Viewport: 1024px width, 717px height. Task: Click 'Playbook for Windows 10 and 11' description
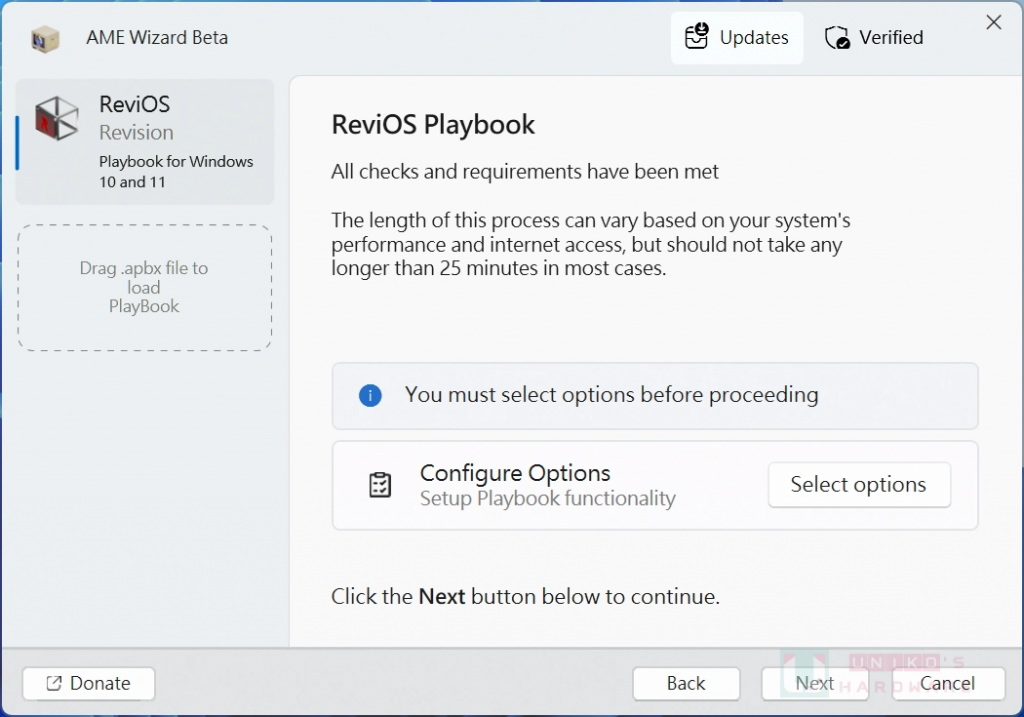(x=176, y=171)
